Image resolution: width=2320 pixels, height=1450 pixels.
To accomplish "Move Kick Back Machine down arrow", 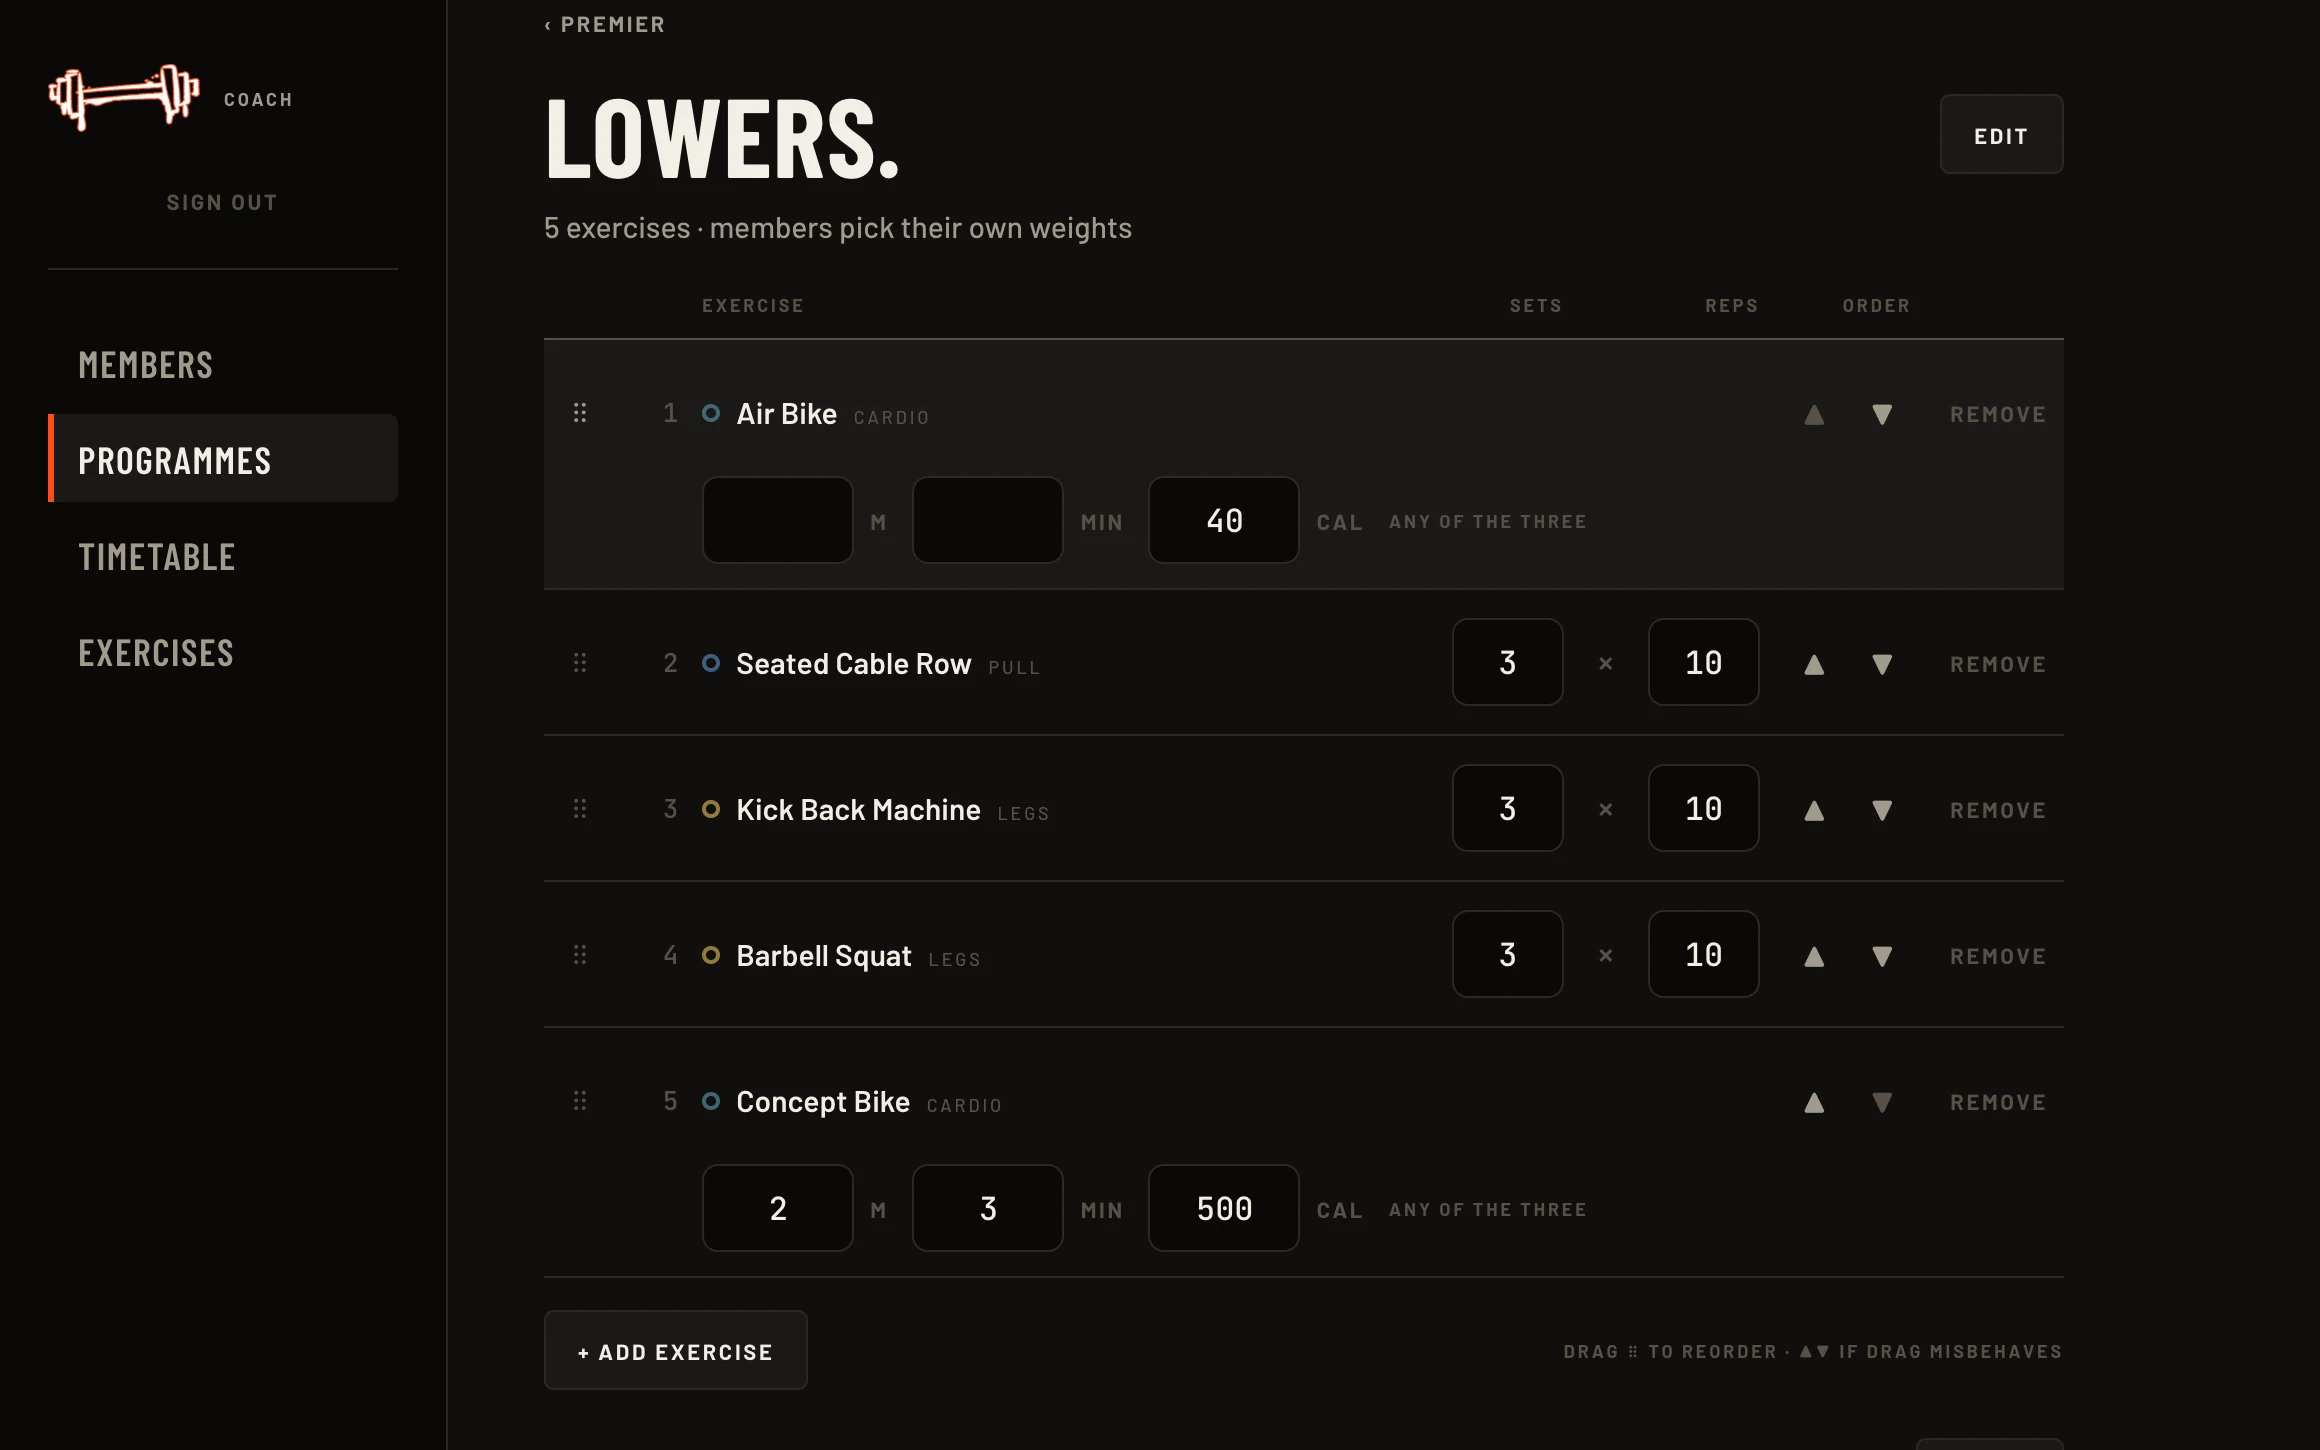I will point(1882,810).
